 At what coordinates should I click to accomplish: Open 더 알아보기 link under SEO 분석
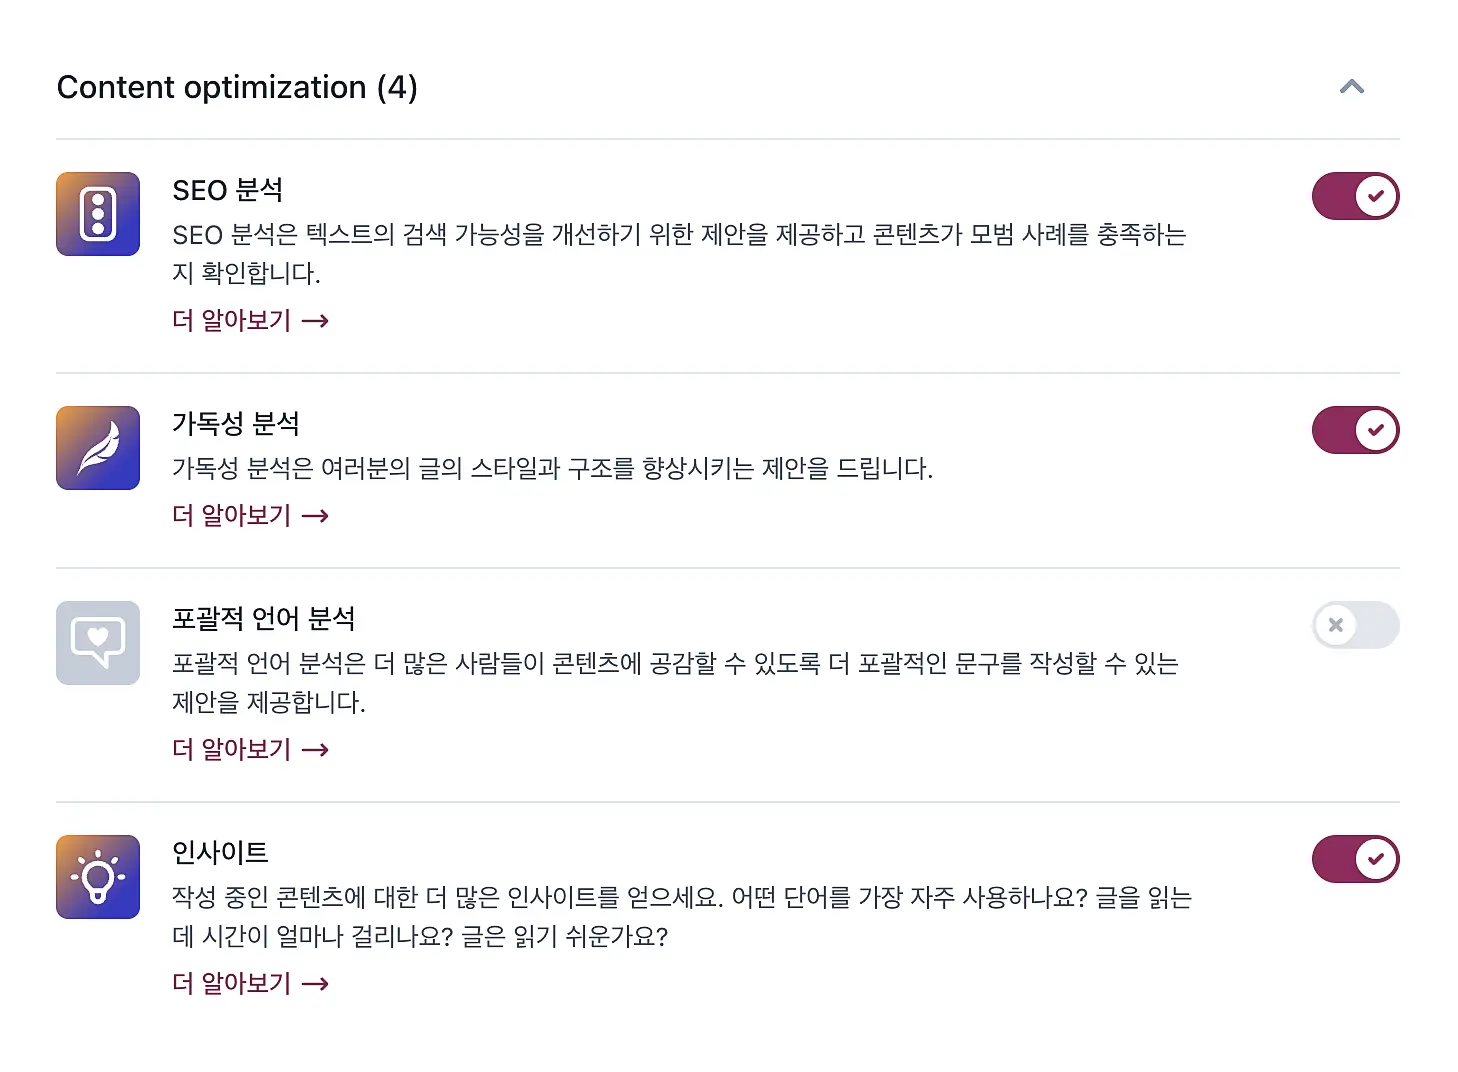coord(250,321)
